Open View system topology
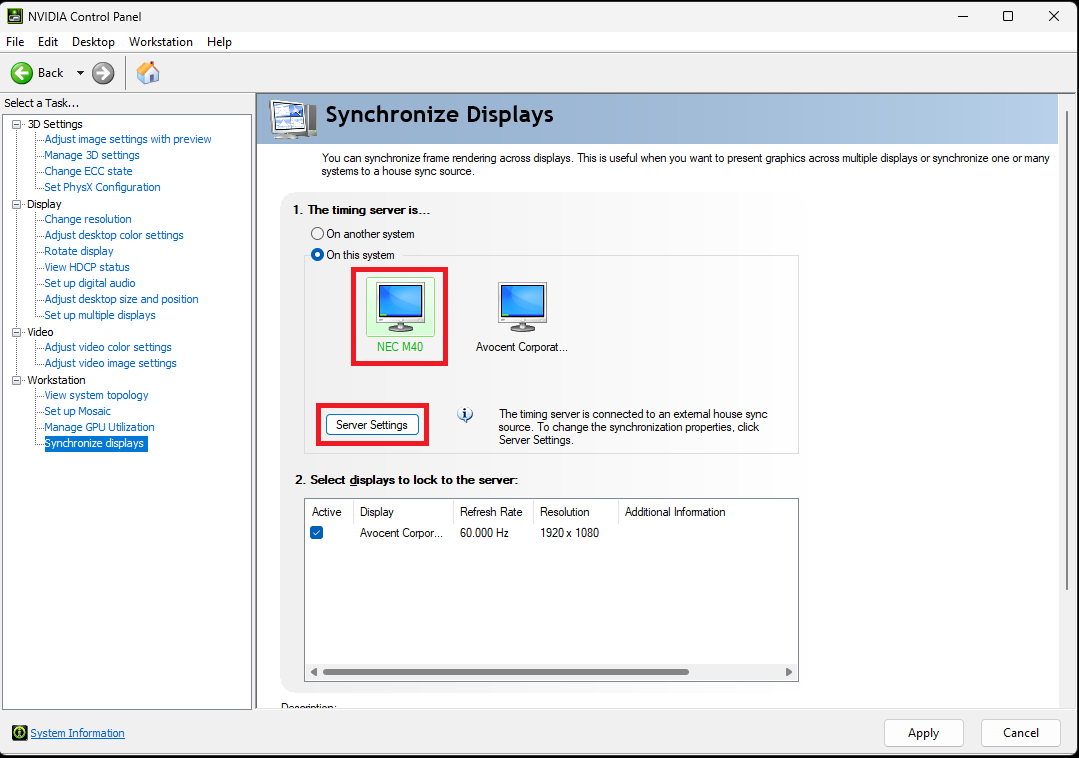Viewport: 1079px width, 758px height. [x=96, y=395]
